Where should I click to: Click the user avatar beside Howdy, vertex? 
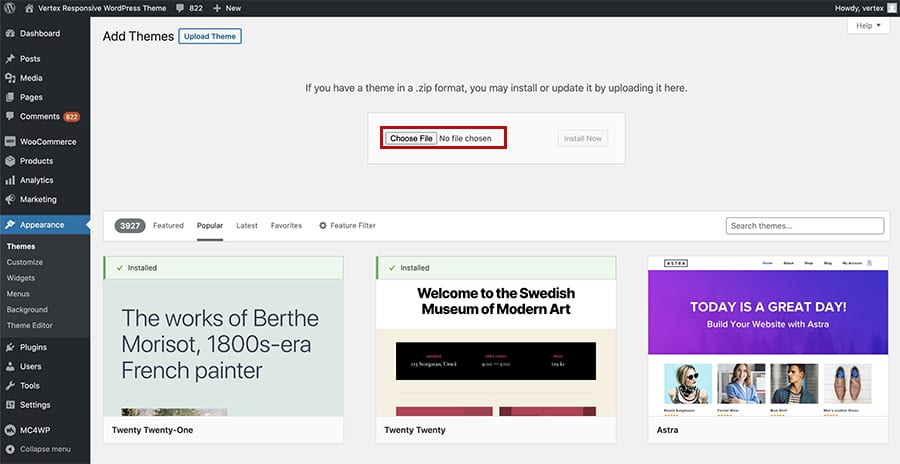pos(891,8)
